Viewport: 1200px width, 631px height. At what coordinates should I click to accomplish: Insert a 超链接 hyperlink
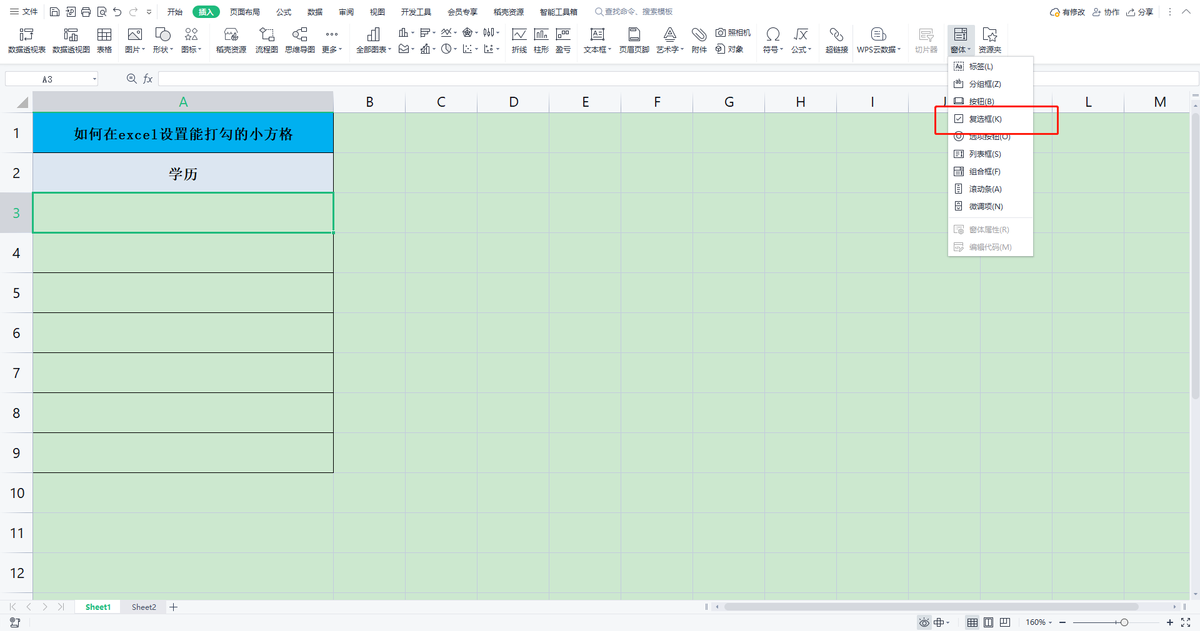(x=837, y=40)
